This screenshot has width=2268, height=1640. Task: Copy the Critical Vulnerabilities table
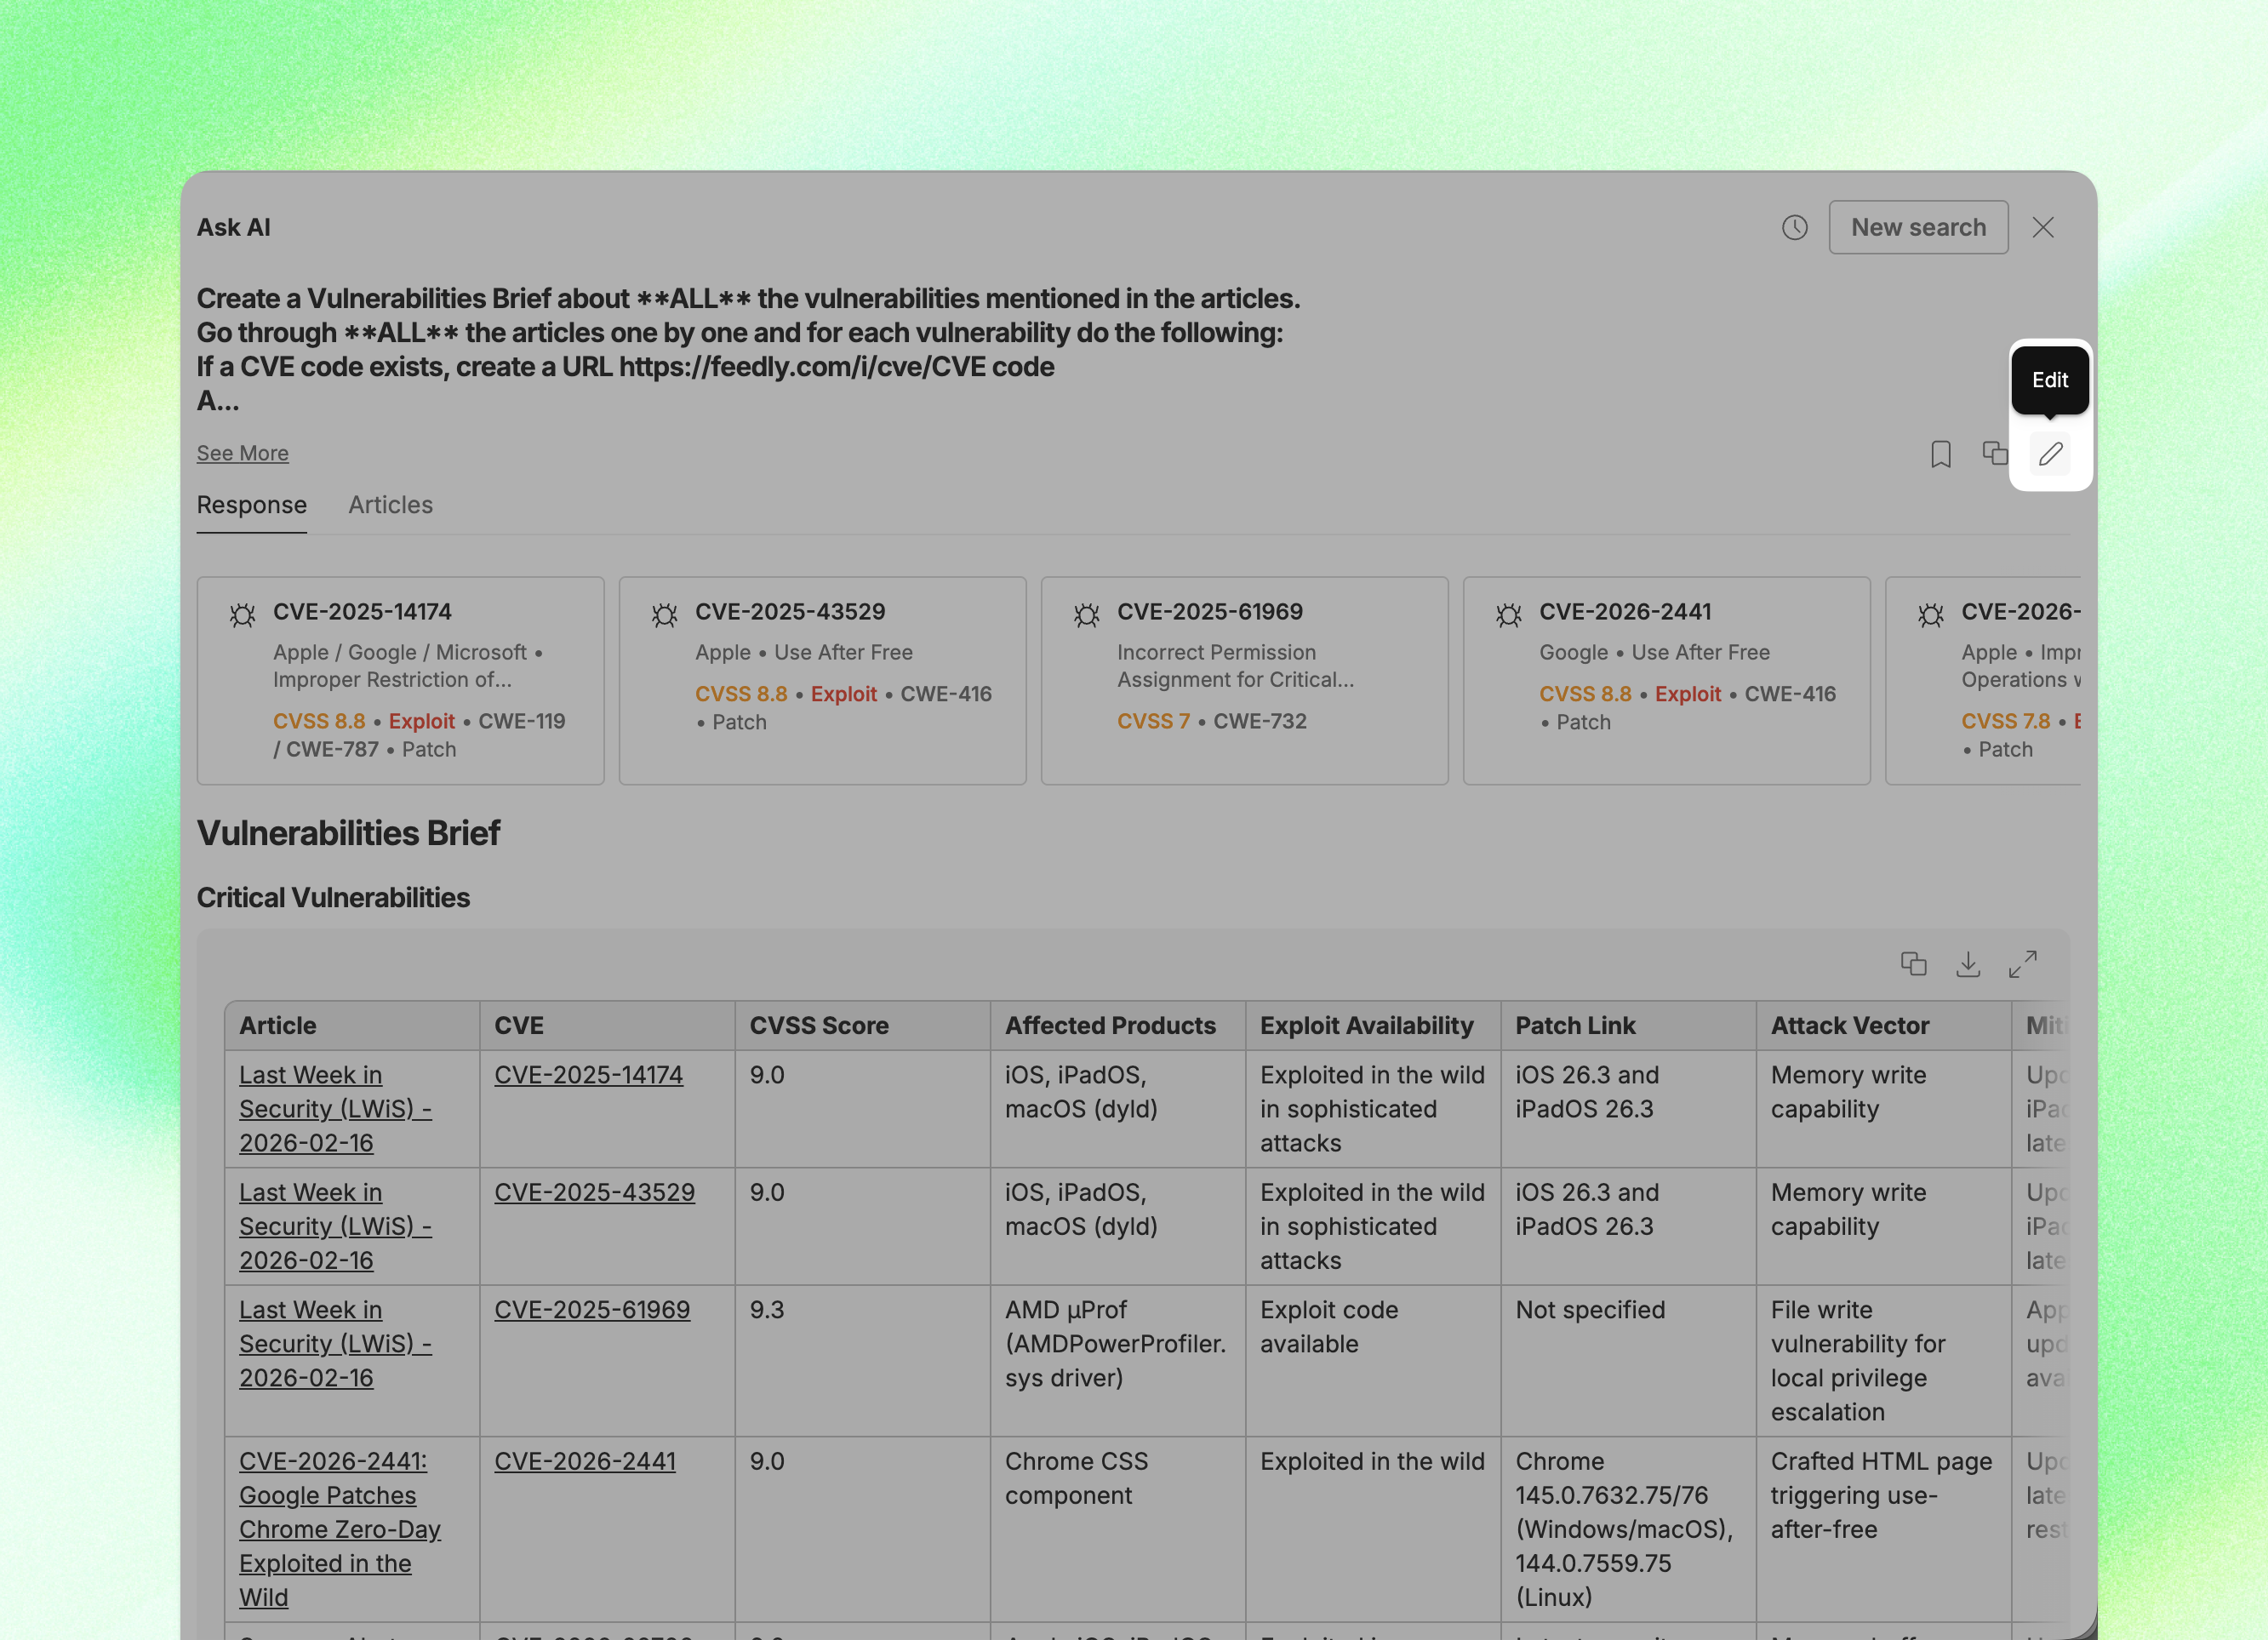(x=1913, y=963)
